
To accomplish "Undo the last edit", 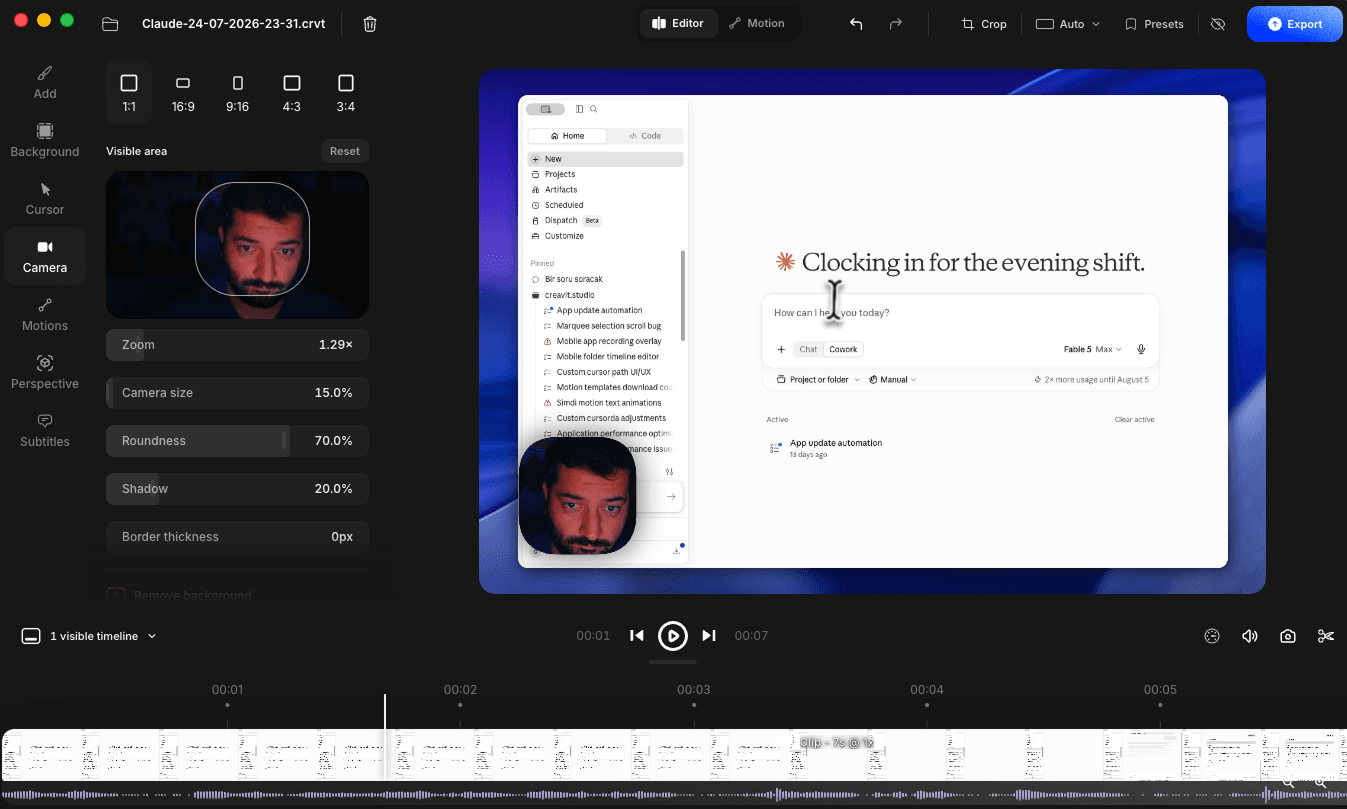I will point(856,24).
